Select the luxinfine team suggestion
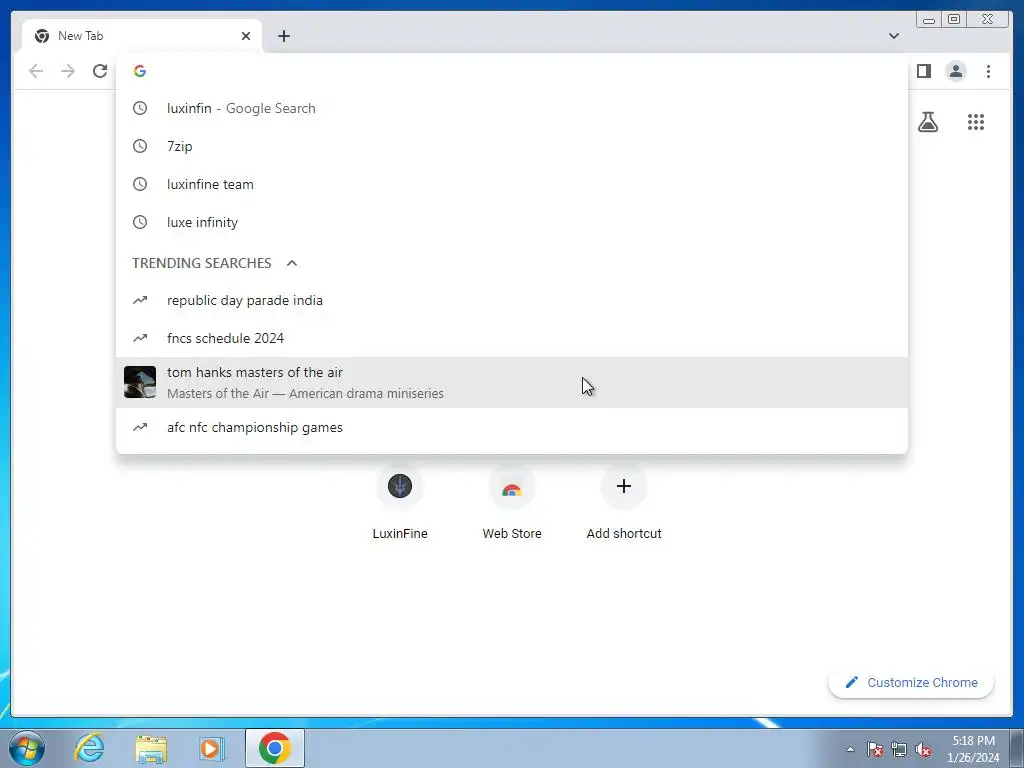 point(511,184)
